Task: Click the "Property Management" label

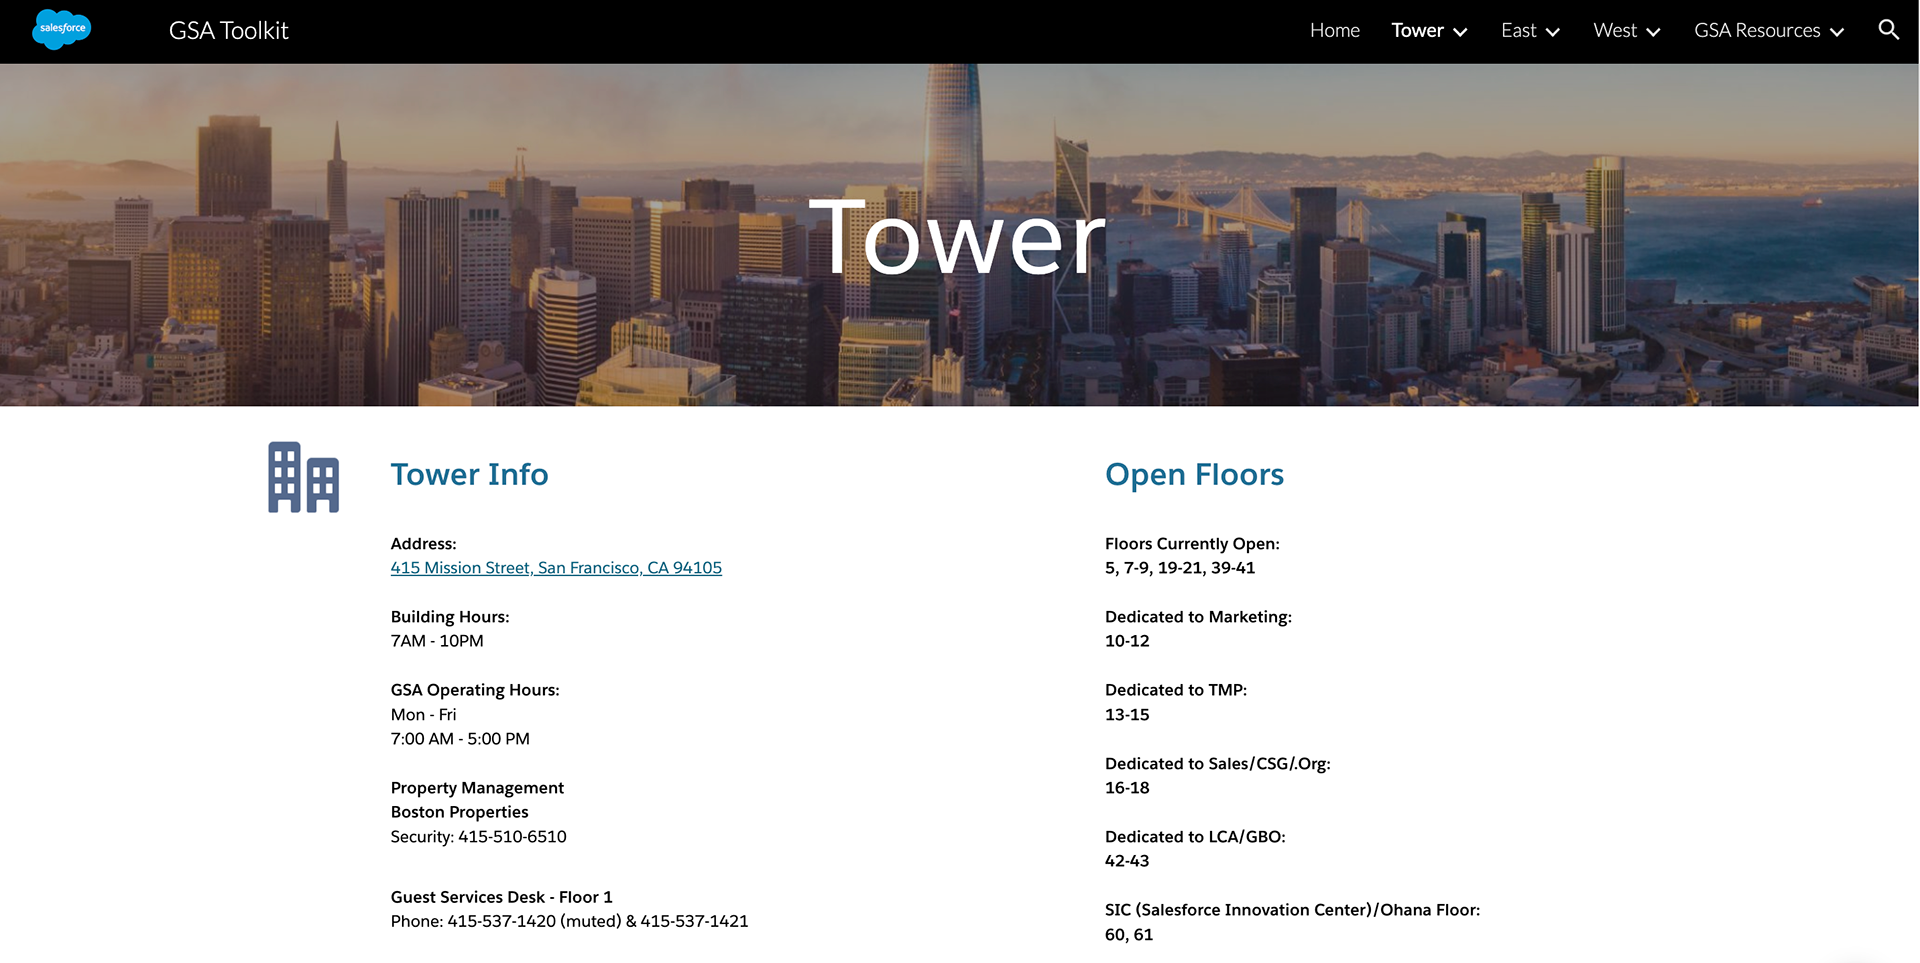Action: pyautogui.click(x=477, y=788)
